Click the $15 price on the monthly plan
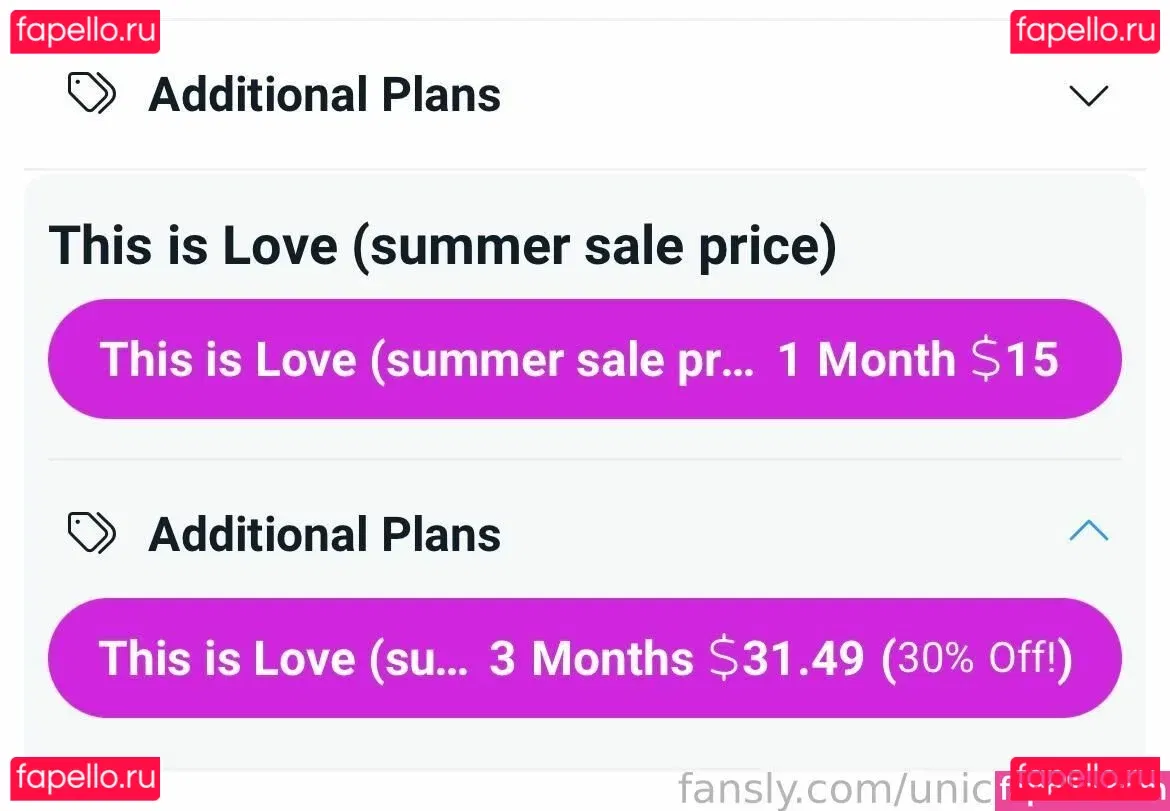Viewport: 1170px width, 811px height. 1015,359
